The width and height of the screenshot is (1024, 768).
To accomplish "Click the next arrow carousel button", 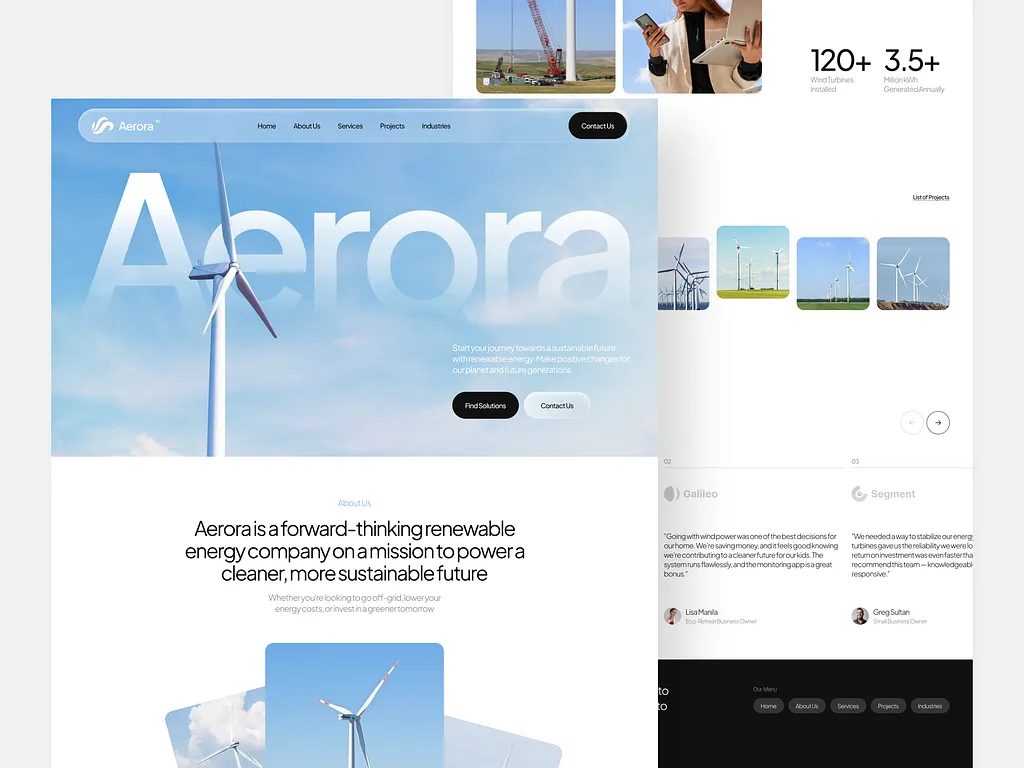I will coord(937,423).
